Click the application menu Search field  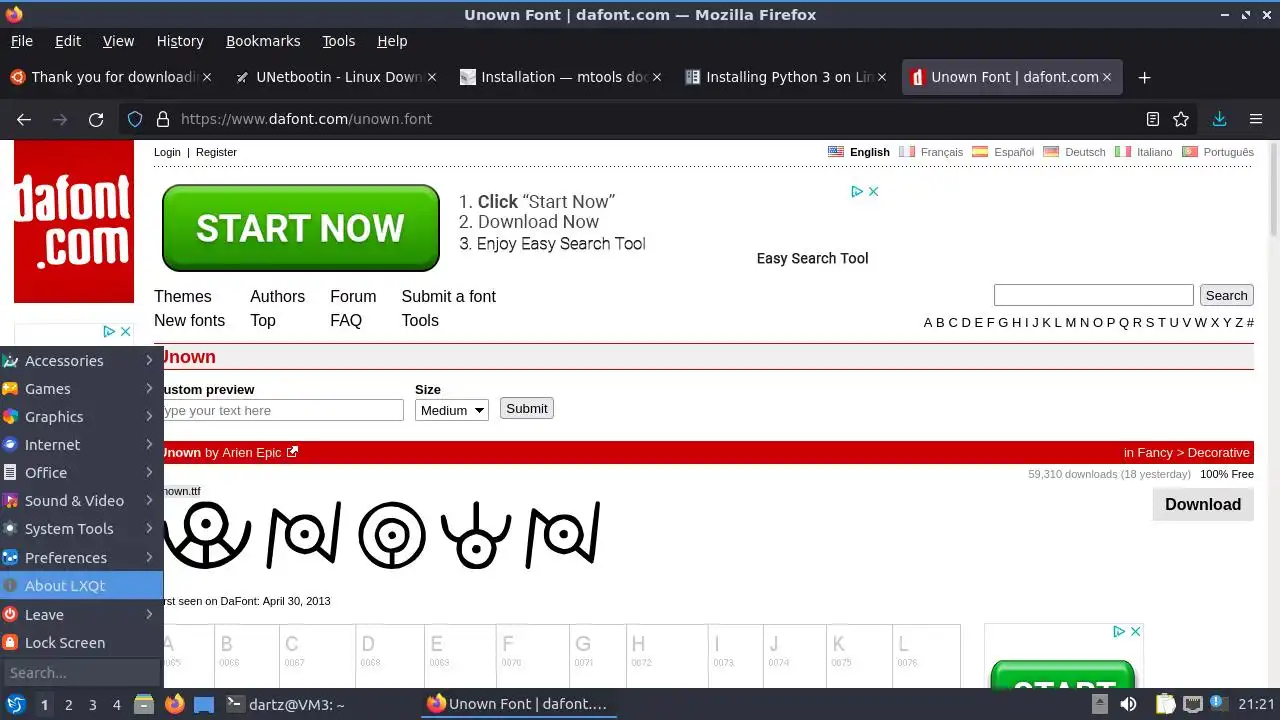[81, 672]
